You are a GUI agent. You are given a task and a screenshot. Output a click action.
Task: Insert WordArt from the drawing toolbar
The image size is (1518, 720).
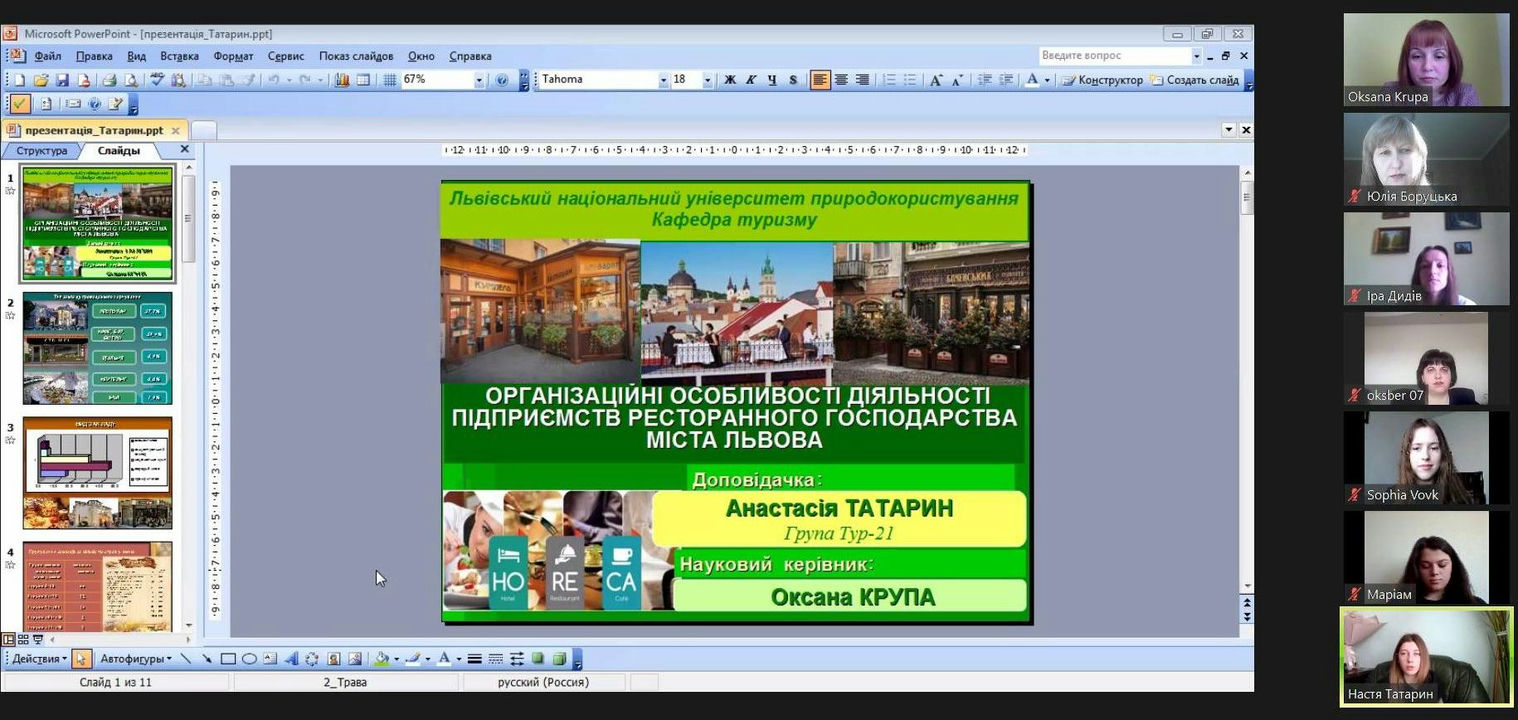(x=291, y=659)
